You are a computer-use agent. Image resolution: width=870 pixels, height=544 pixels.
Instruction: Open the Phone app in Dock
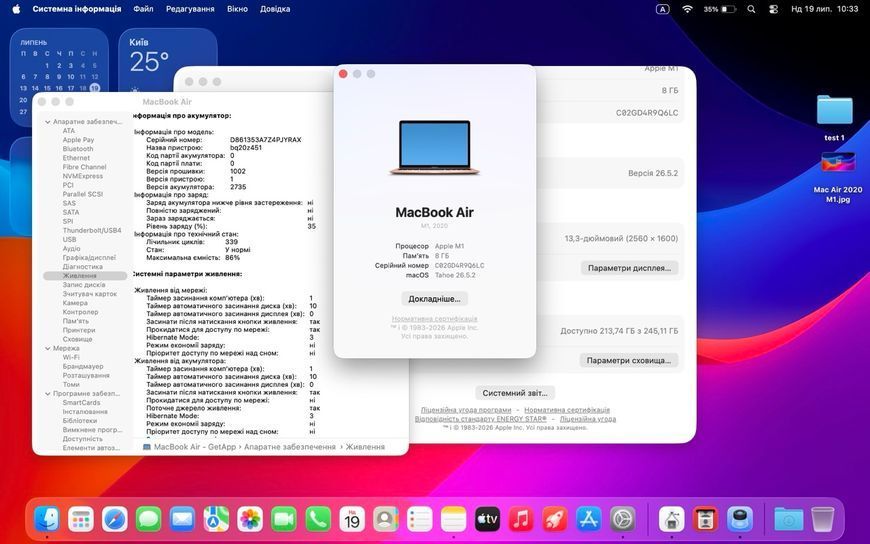coord(318,520)
